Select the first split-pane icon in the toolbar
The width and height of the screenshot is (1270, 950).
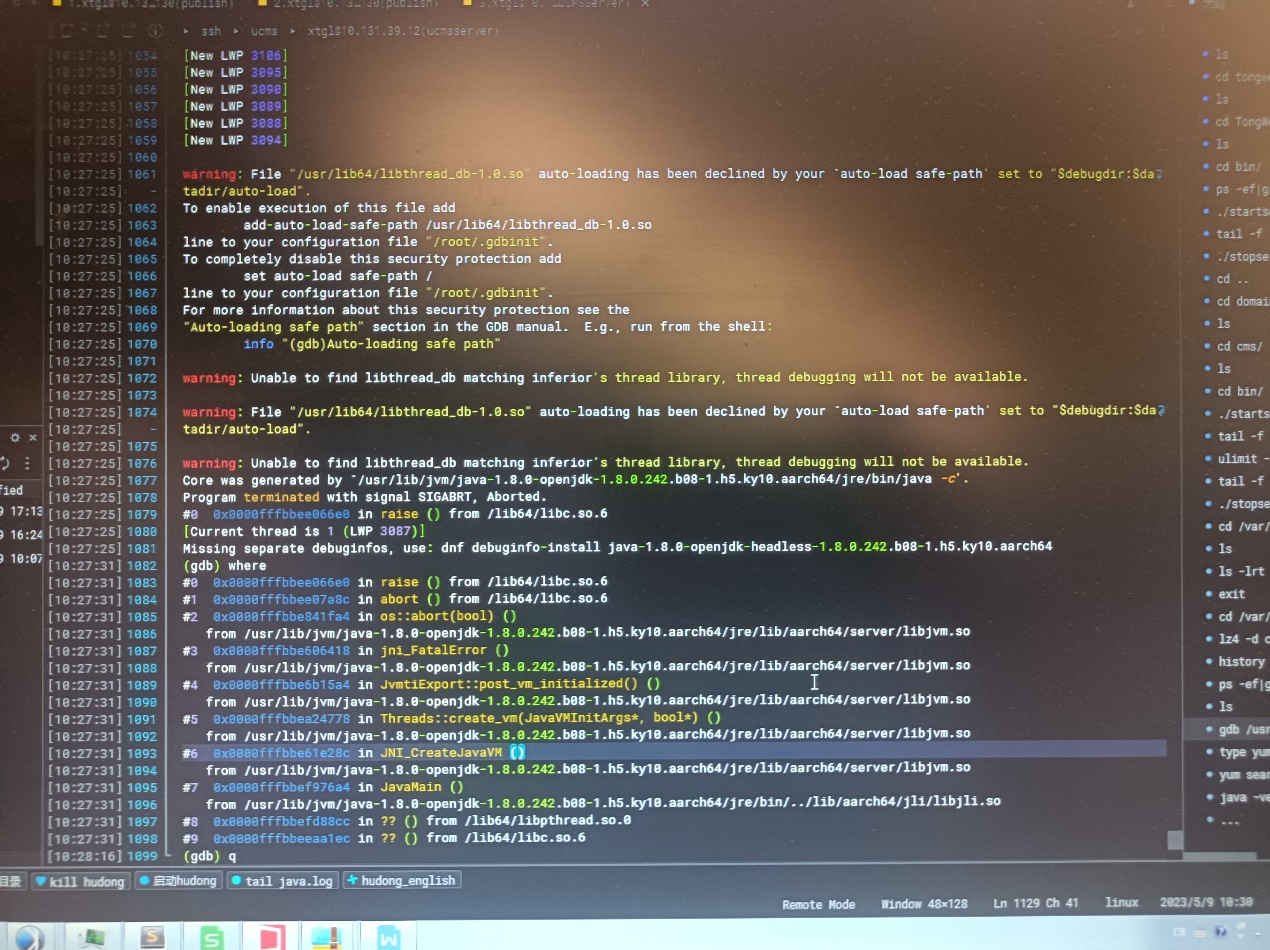coord(67,30)
